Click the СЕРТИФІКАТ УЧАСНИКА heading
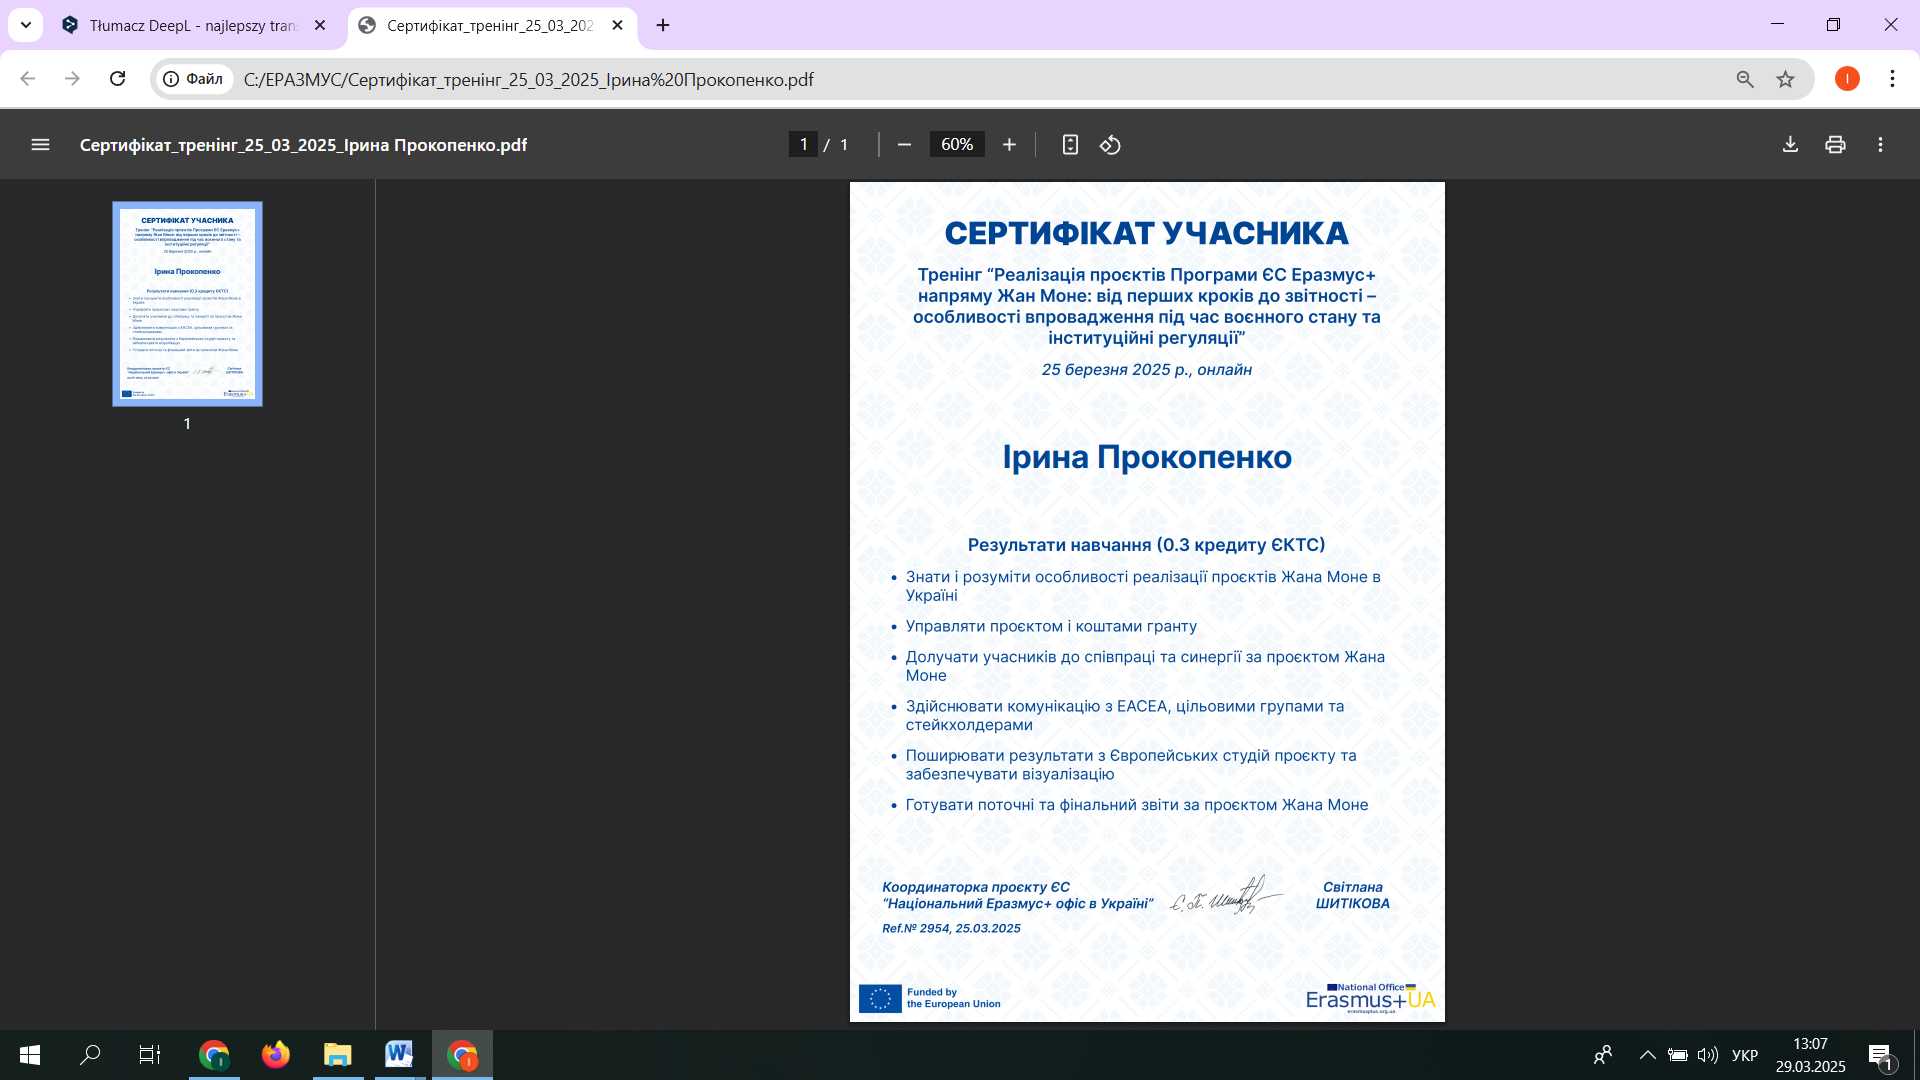This screenshot has width=1920, height=1080. click(1146, 233)
